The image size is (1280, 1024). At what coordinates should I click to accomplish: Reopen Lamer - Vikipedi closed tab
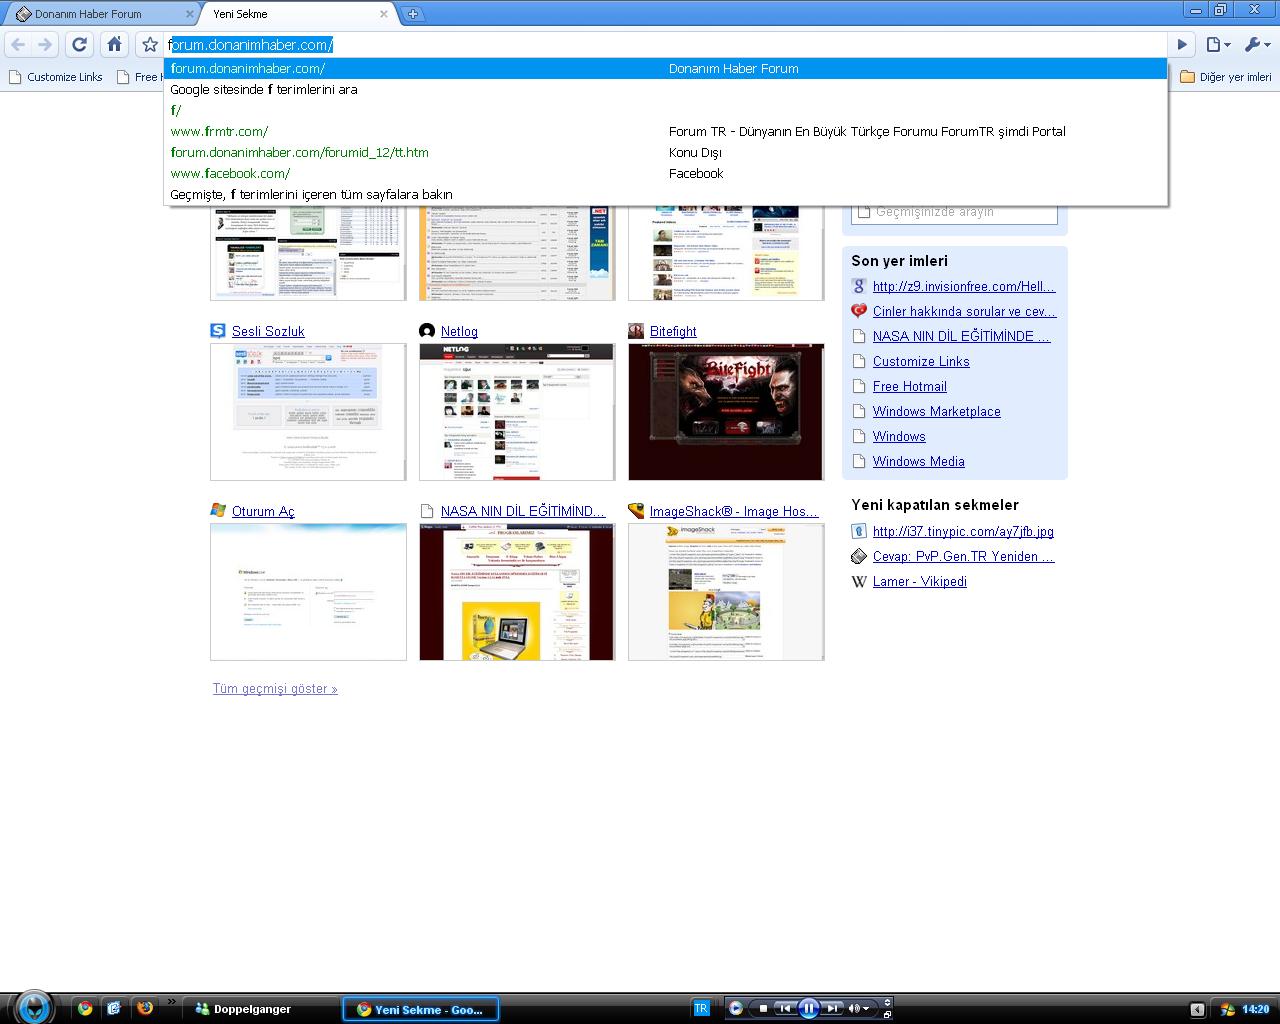tap(919, 581)
